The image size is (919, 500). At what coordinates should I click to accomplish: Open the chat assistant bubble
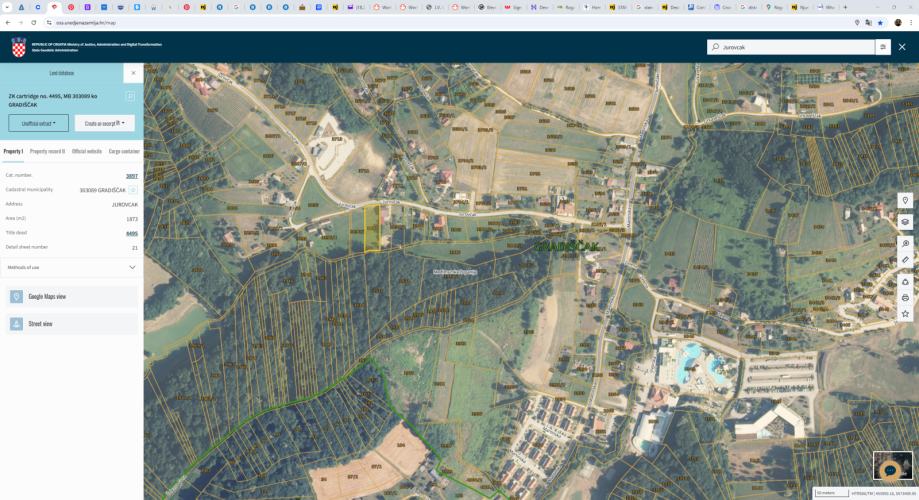click(x=889, y=470)
